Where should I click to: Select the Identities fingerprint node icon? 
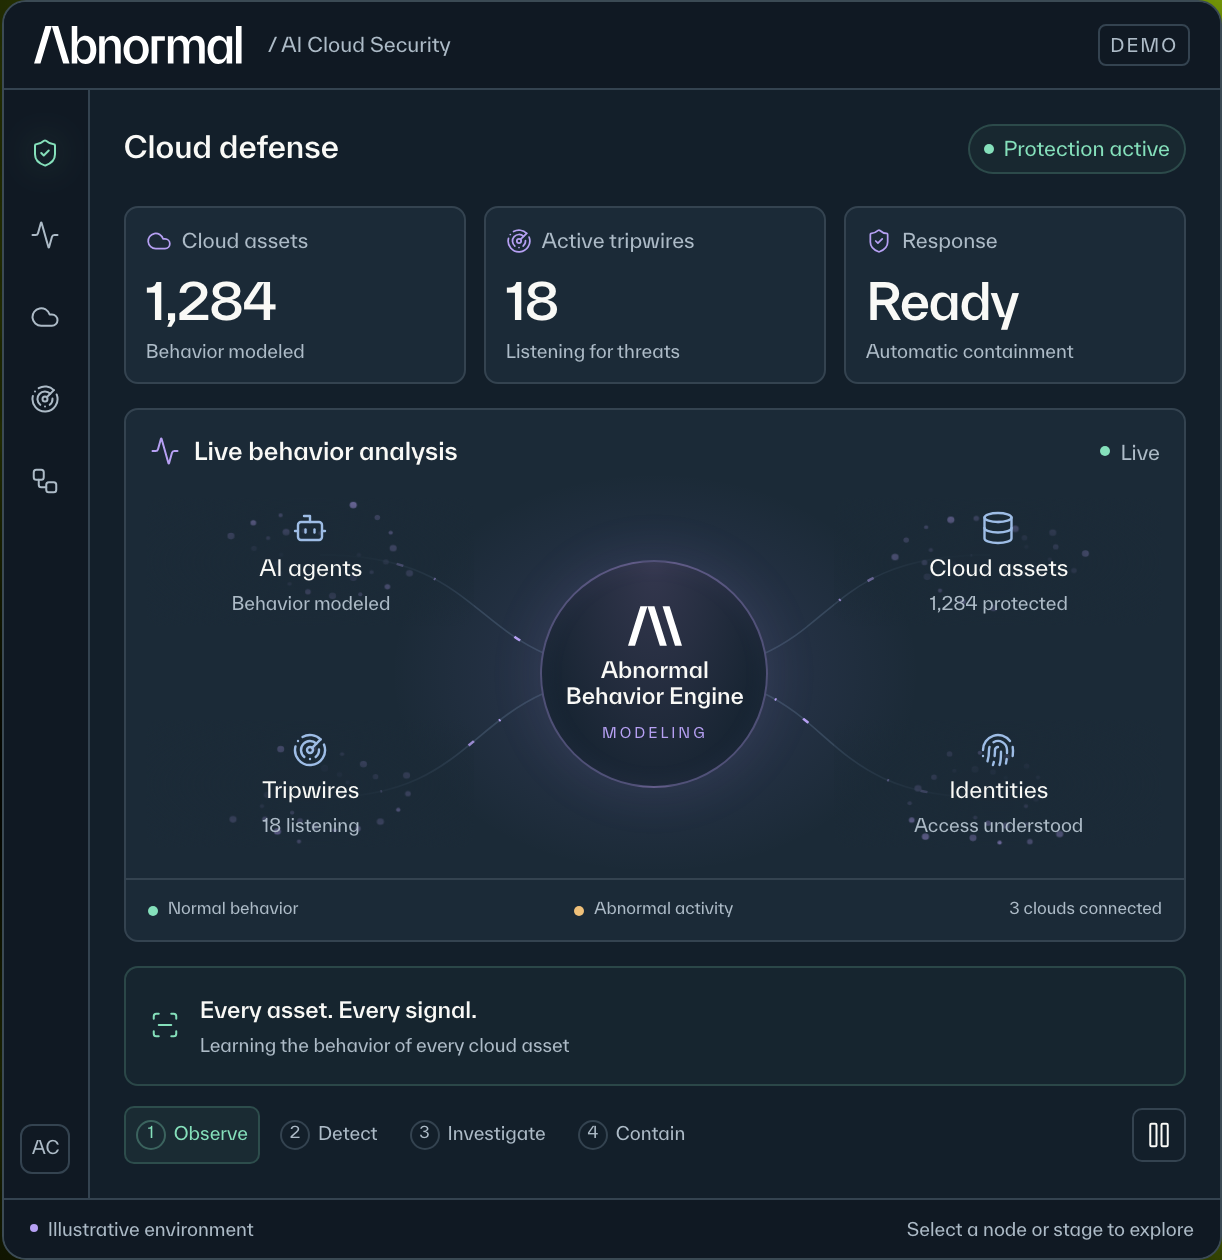[998, 749]
